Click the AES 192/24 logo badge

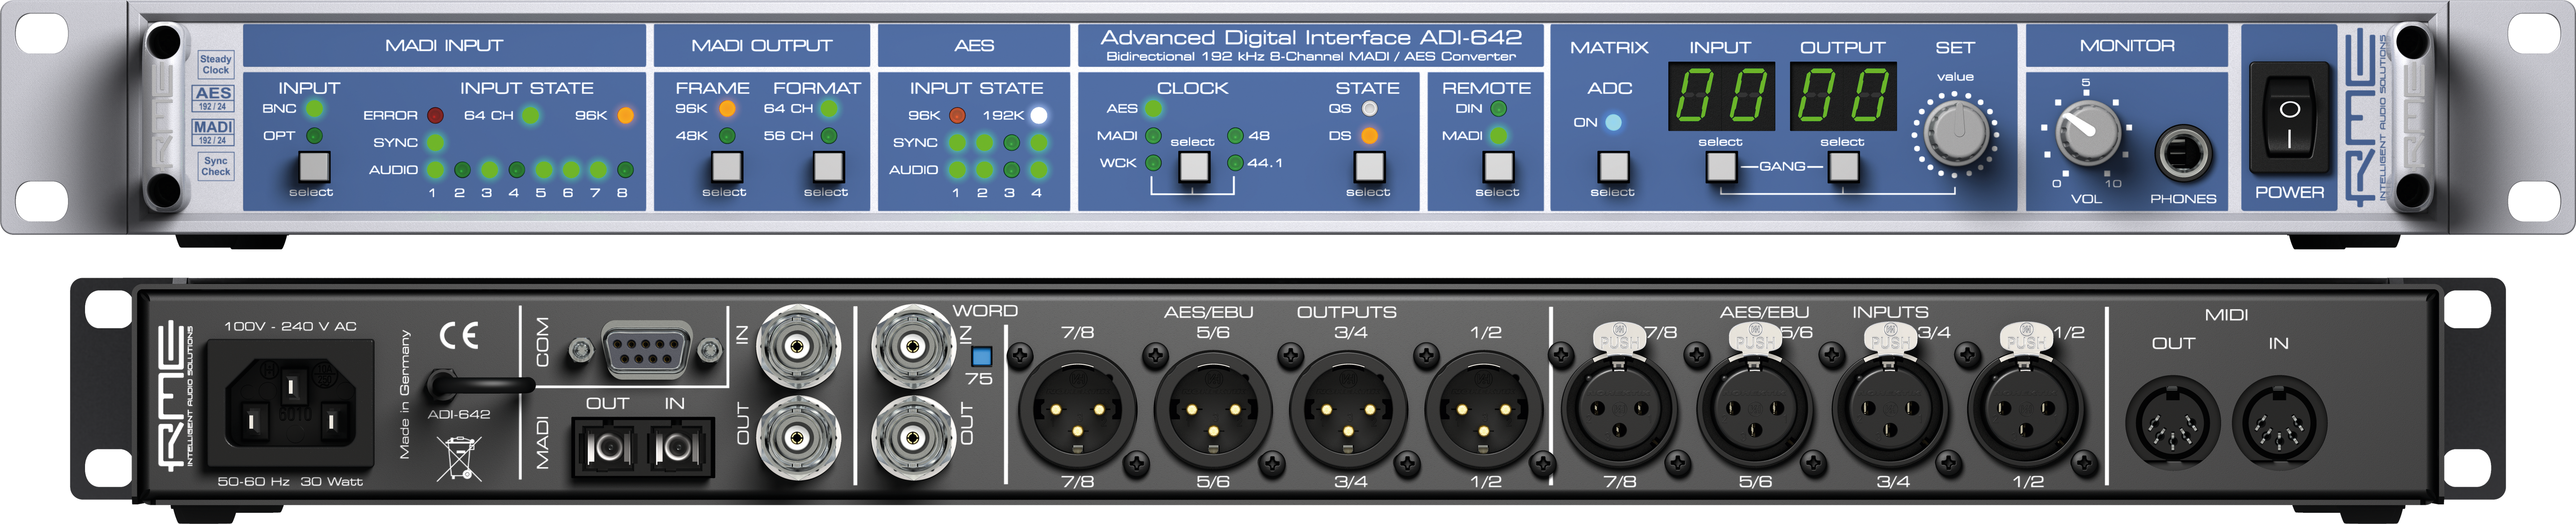[x=213, y=98]
